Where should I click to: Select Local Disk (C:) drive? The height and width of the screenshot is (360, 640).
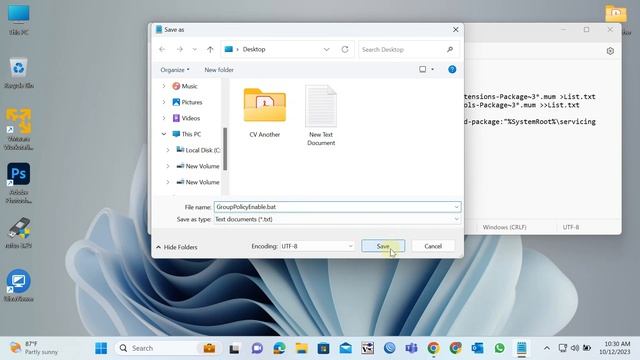click(x=198, y=150)
